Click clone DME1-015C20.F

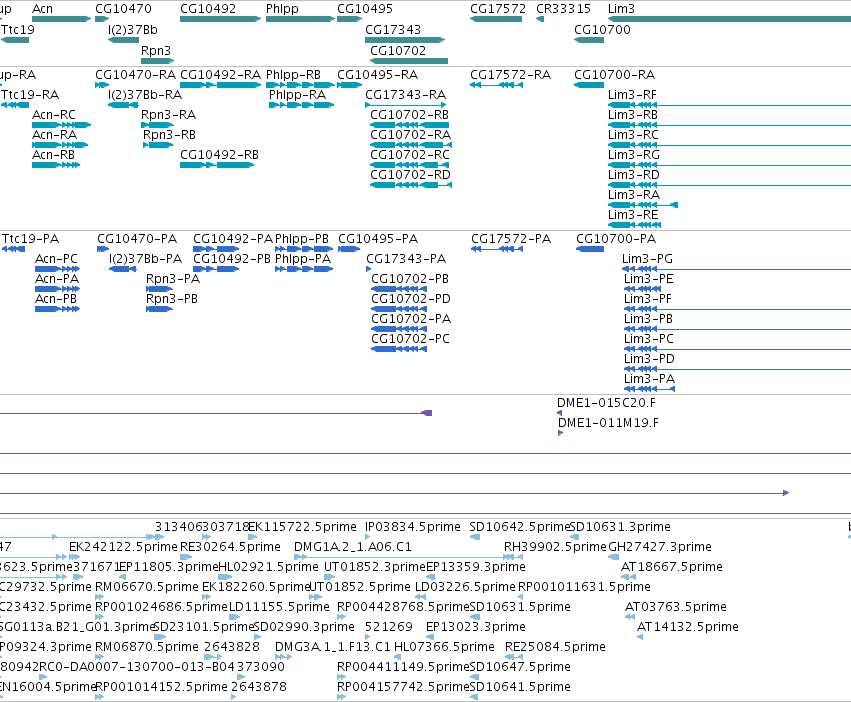(606, 403)
